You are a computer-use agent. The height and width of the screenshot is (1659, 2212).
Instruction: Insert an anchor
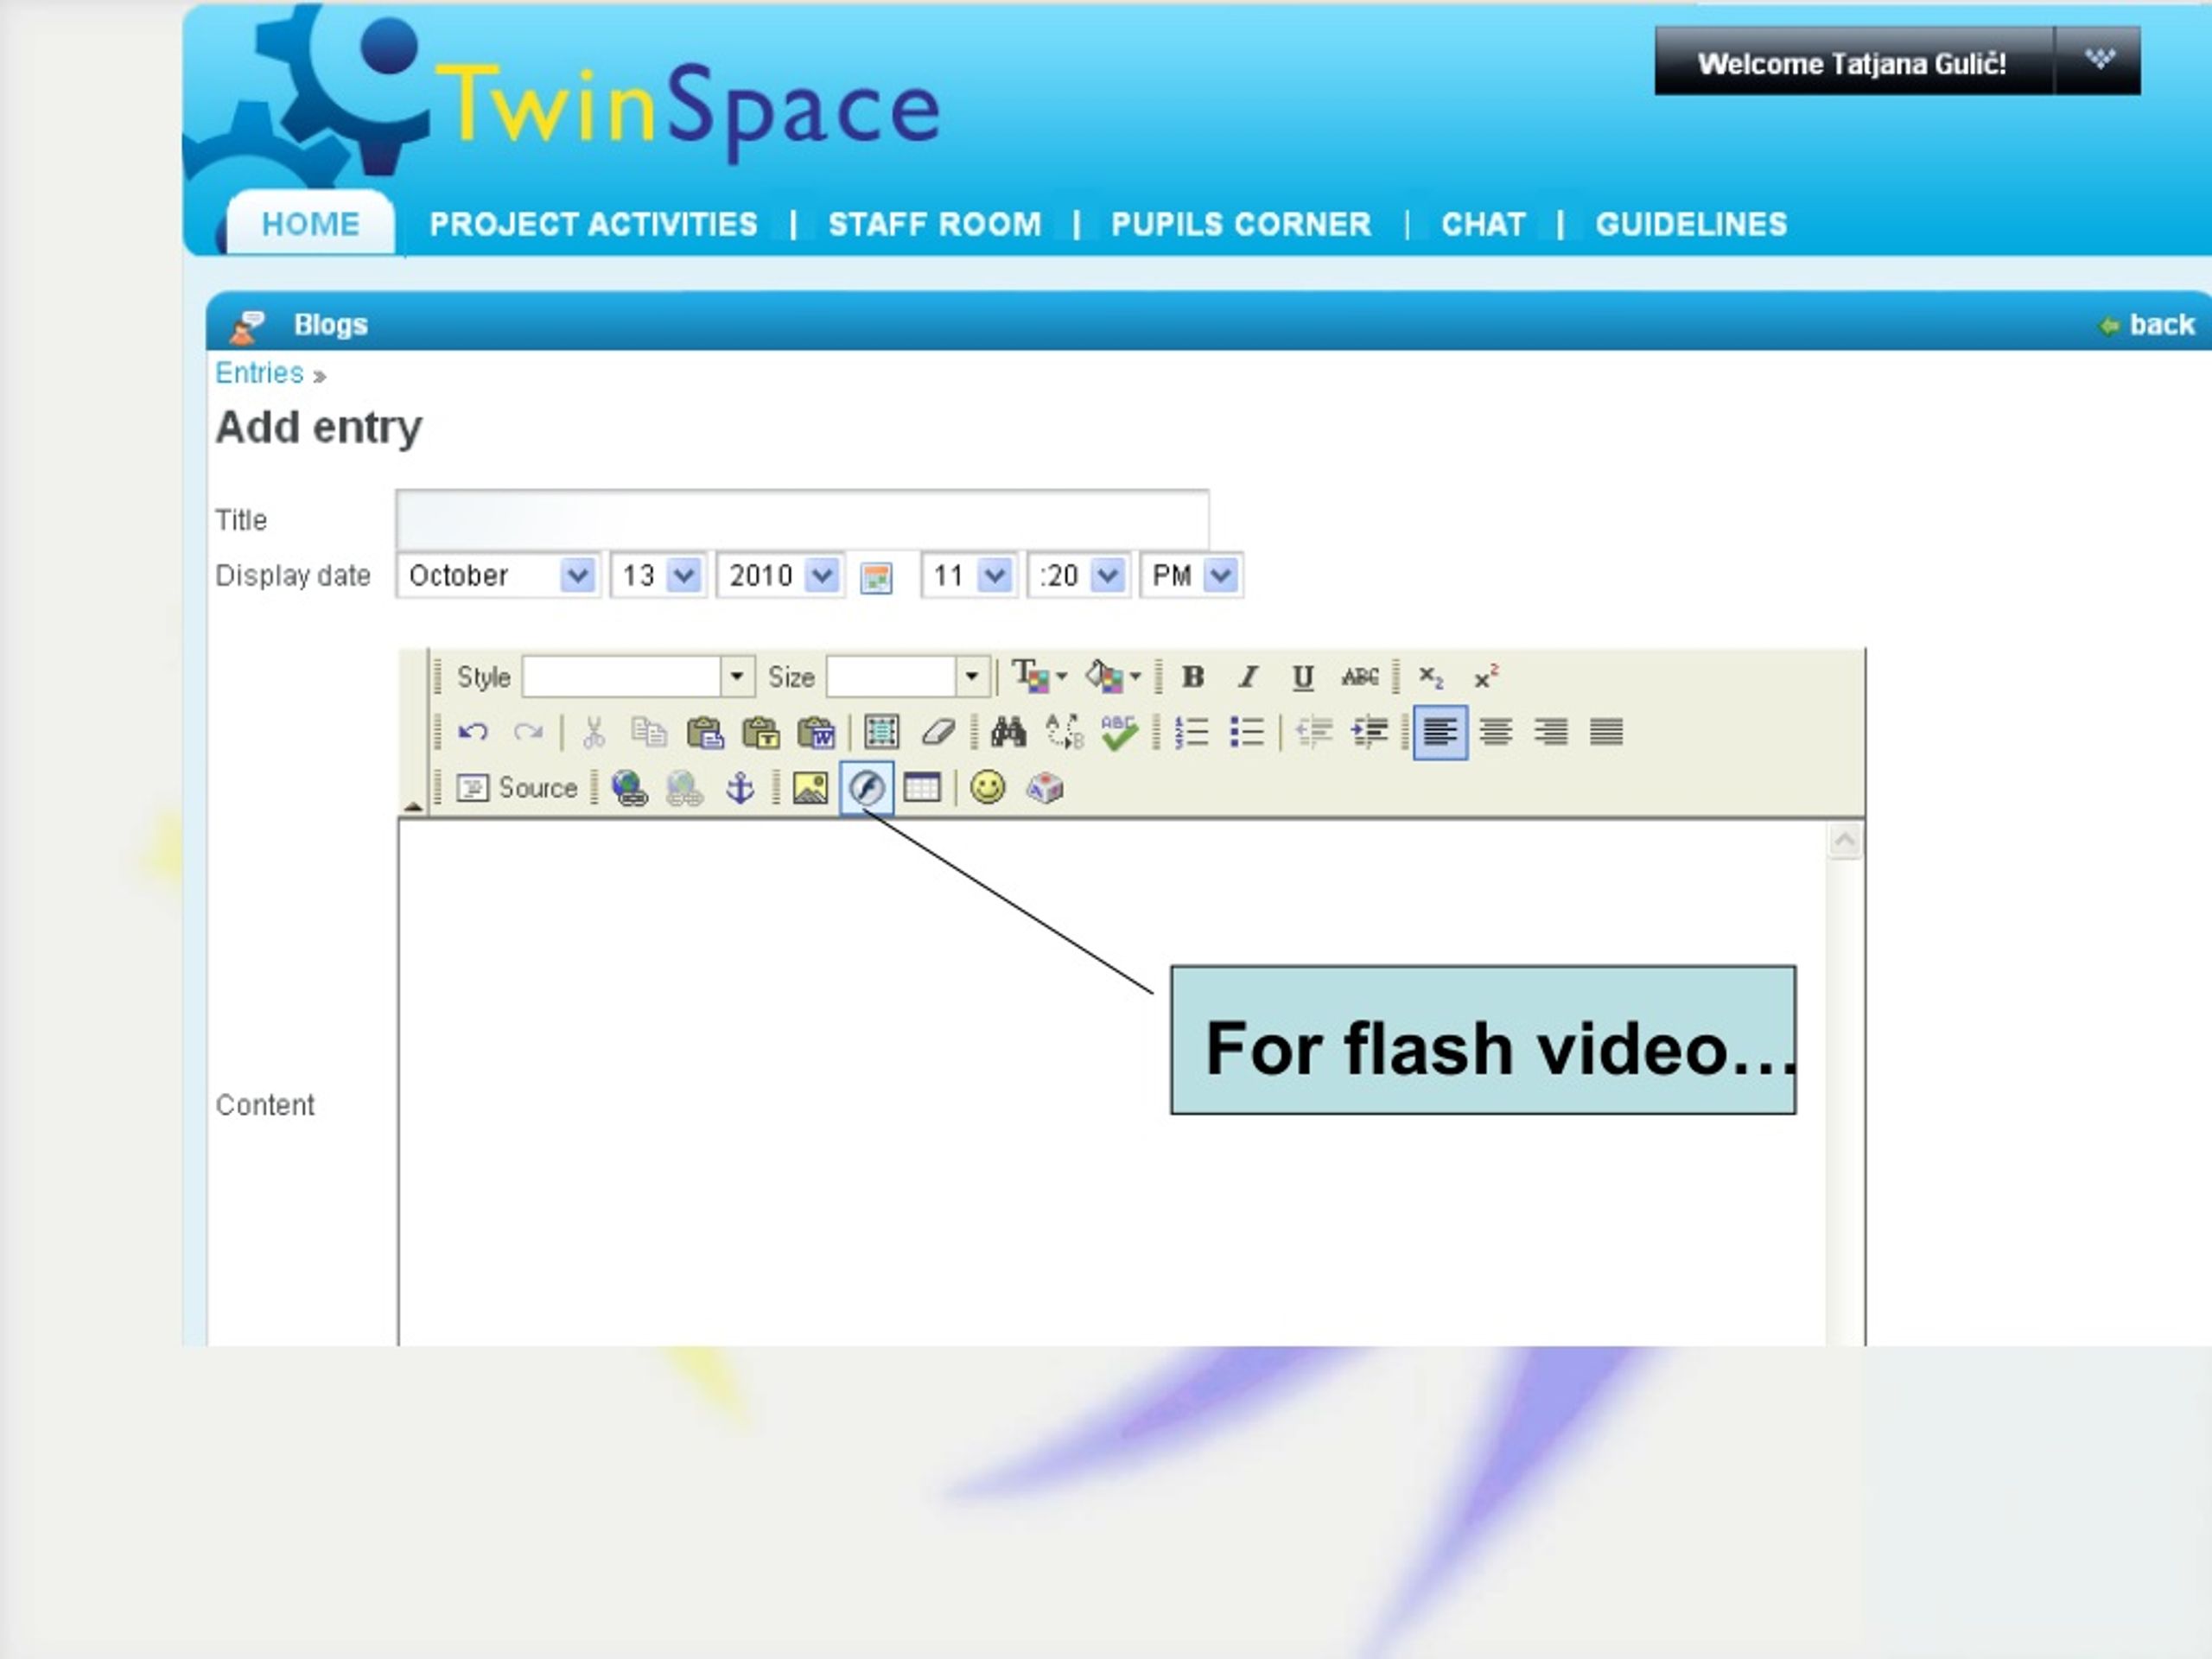coord(740,788)
